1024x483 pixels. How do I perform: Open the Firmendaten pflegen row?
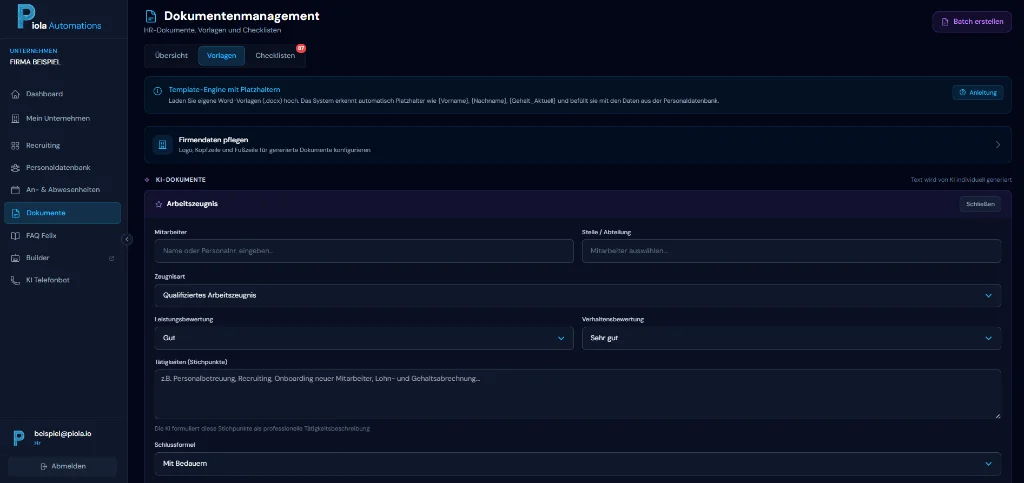pyautogui.click(x=577, y=145)
